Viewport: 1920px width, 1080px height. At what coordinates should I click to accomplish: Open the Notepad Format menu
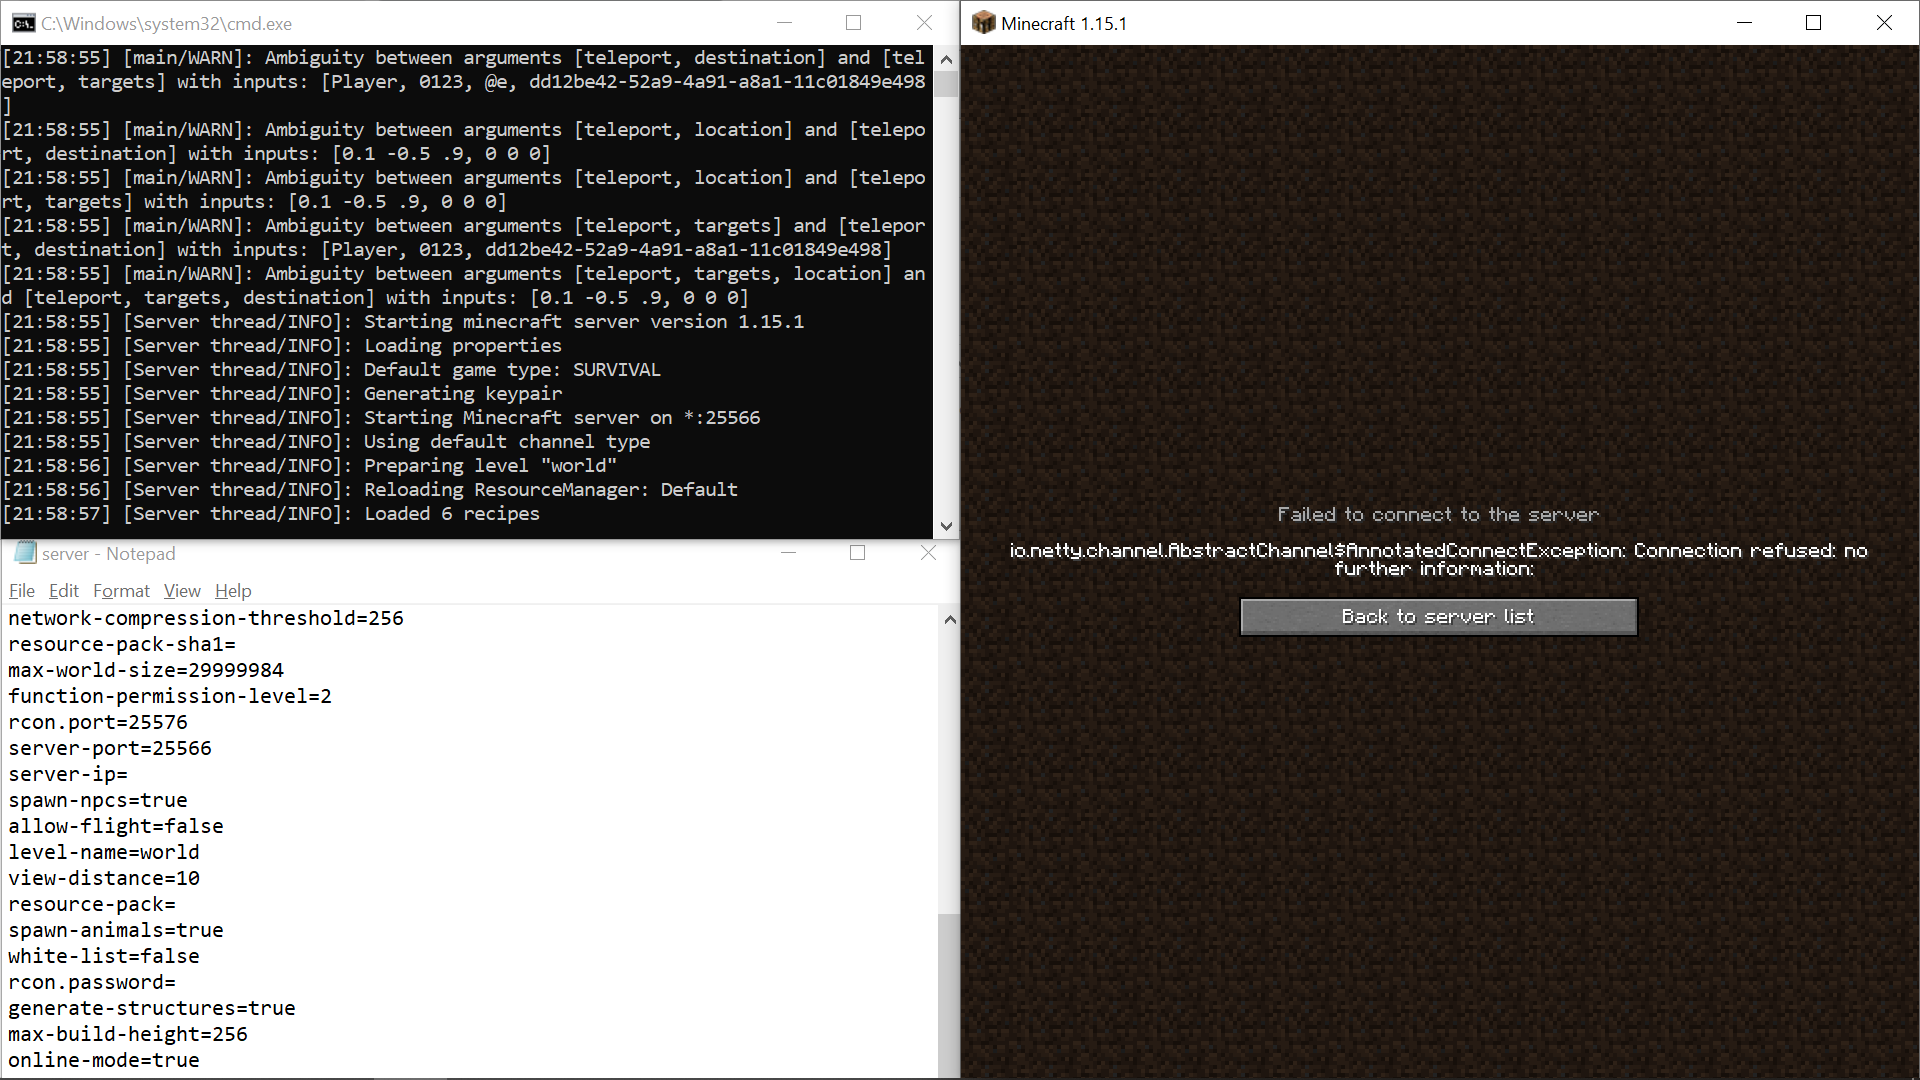coord(121,591)
